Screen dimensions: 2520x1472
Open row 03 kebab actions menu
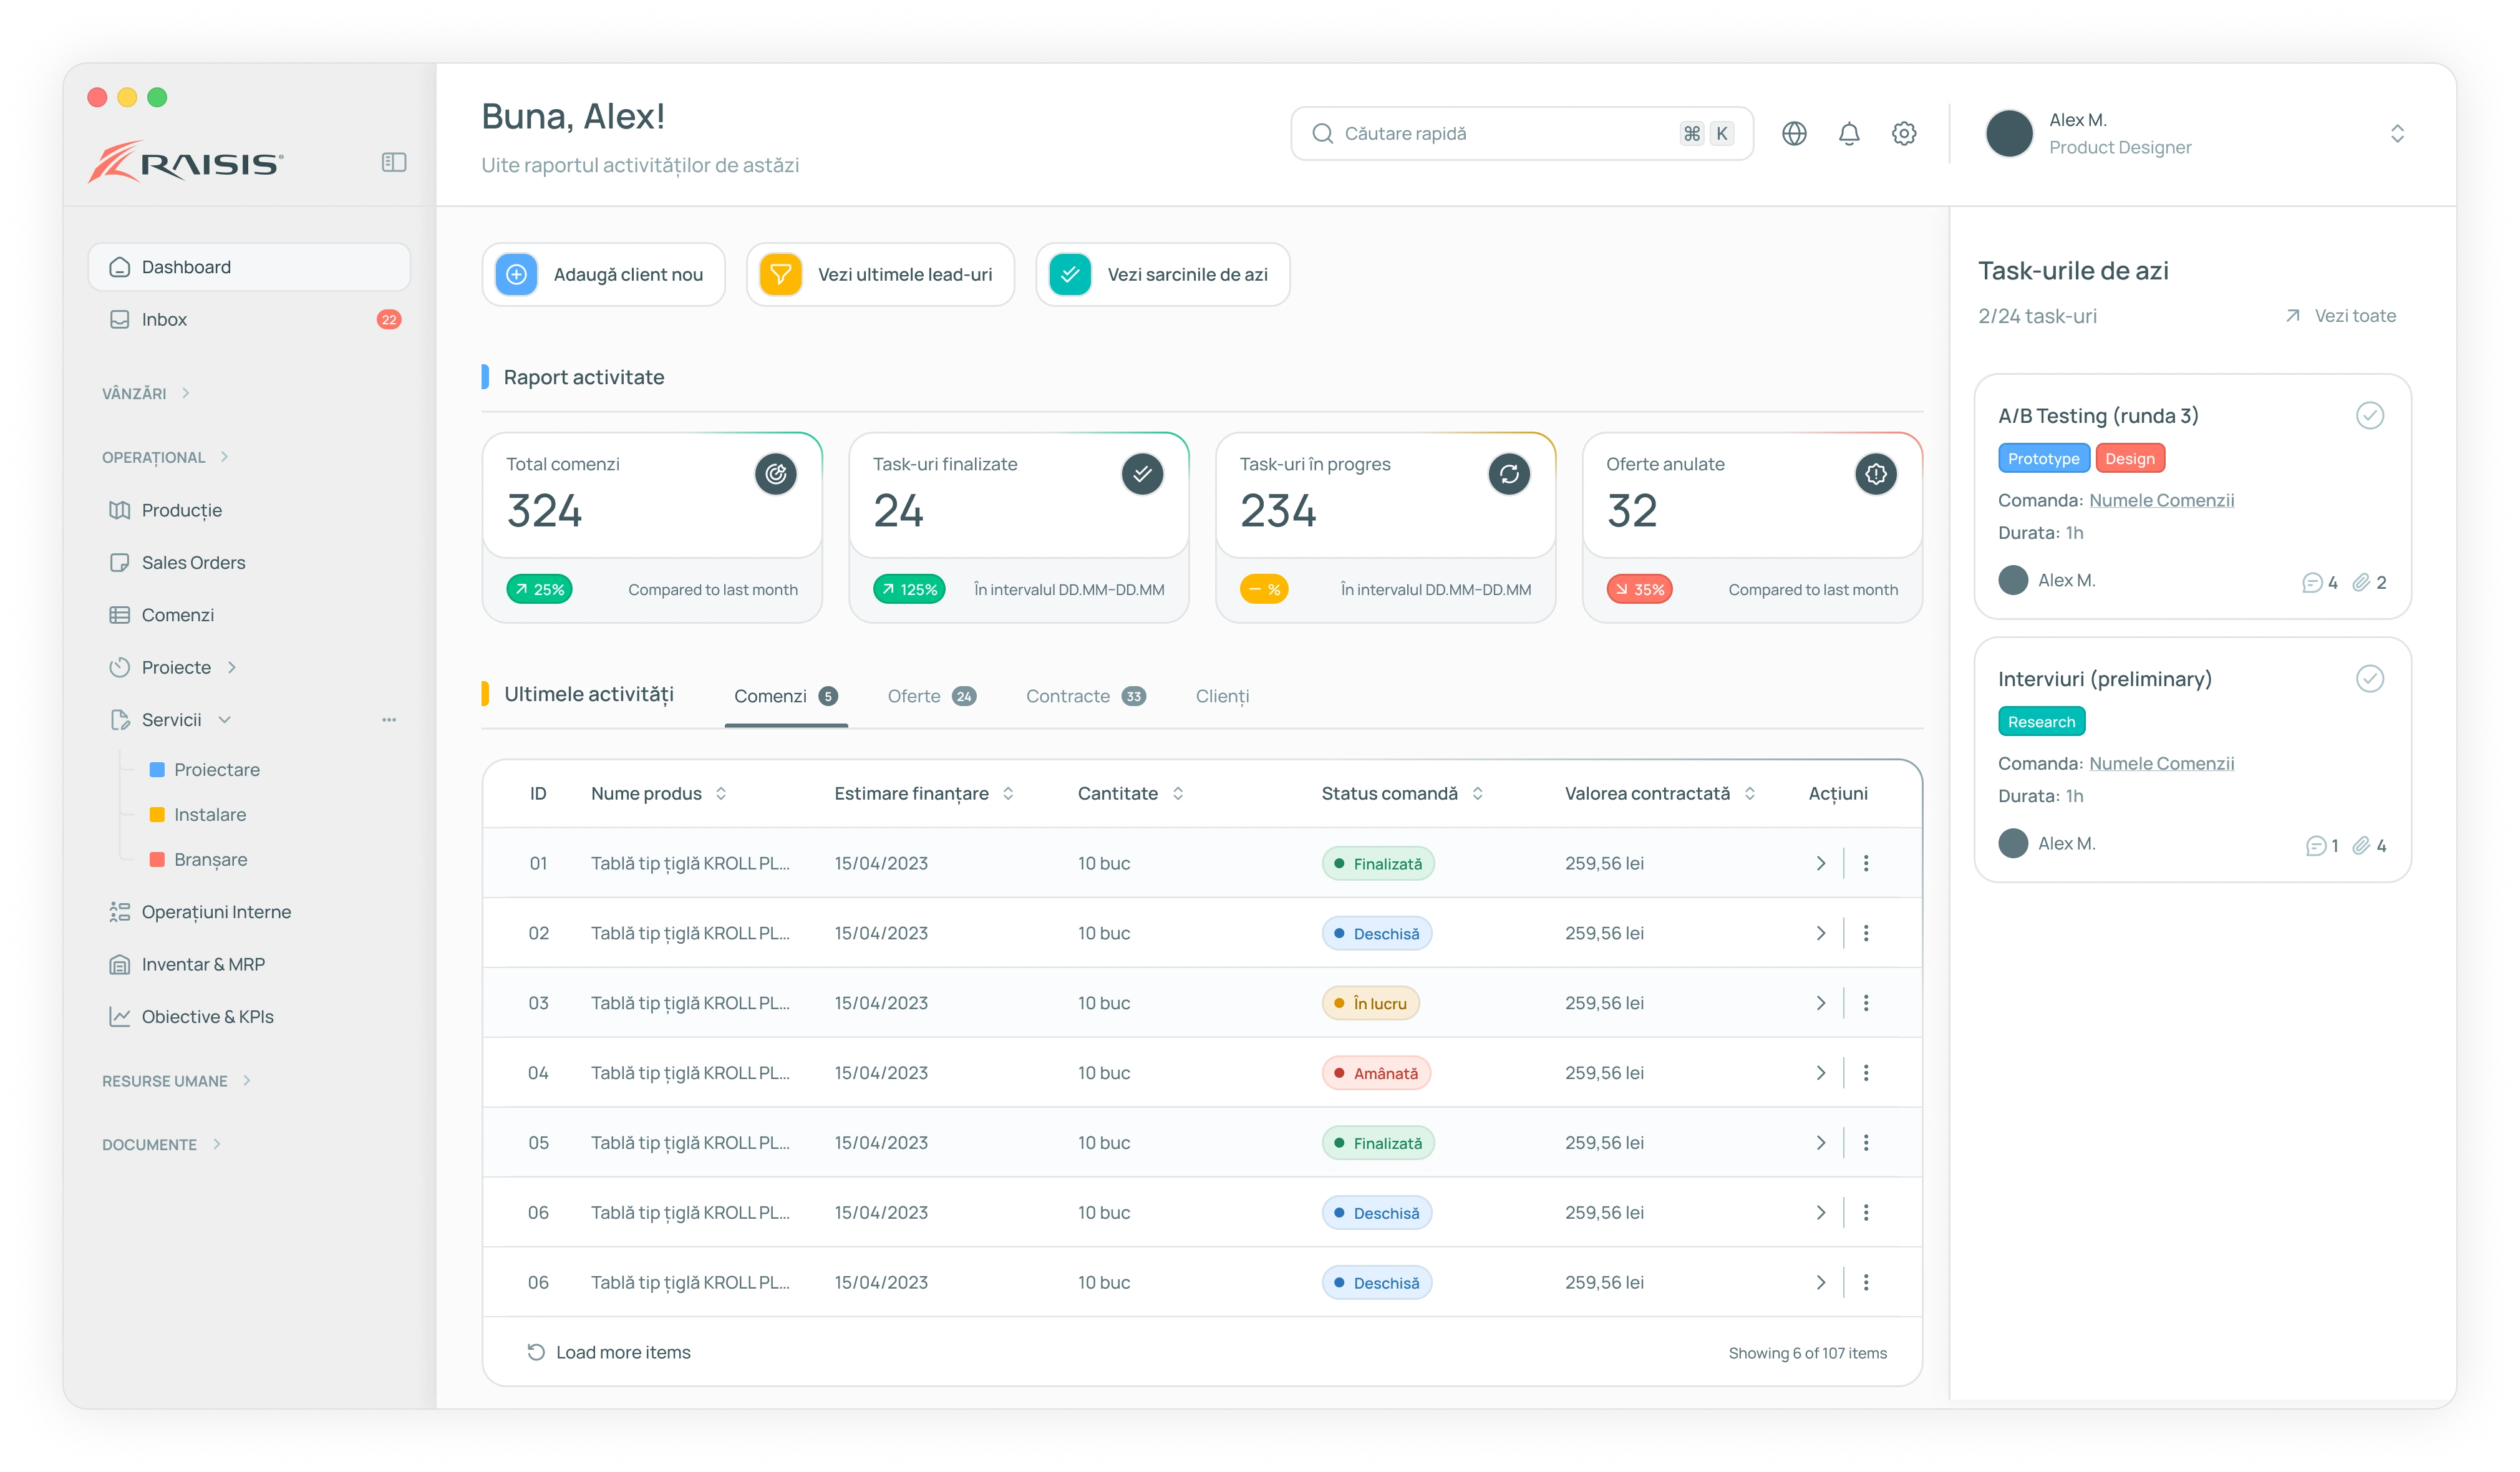click(1866, 1003)
